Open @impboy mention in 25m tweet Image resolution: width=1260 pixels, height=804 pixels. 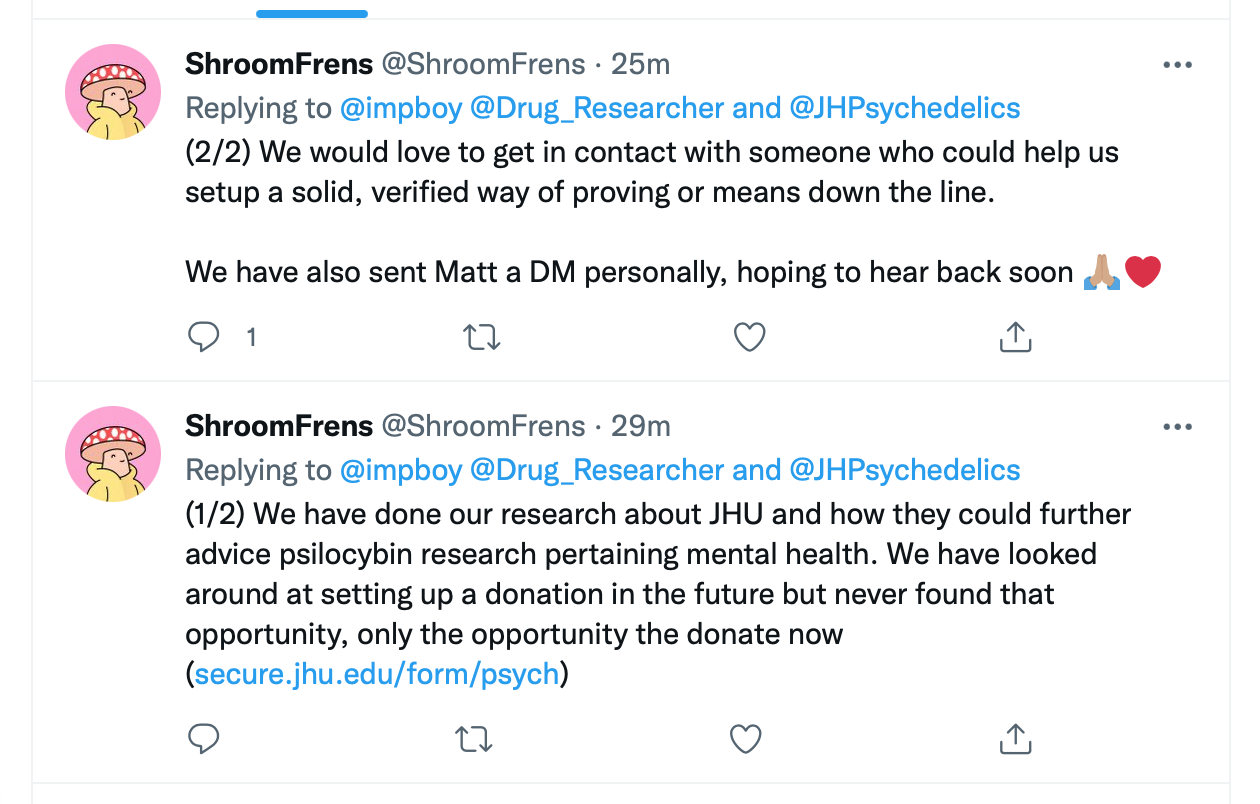tap(400, 108)
